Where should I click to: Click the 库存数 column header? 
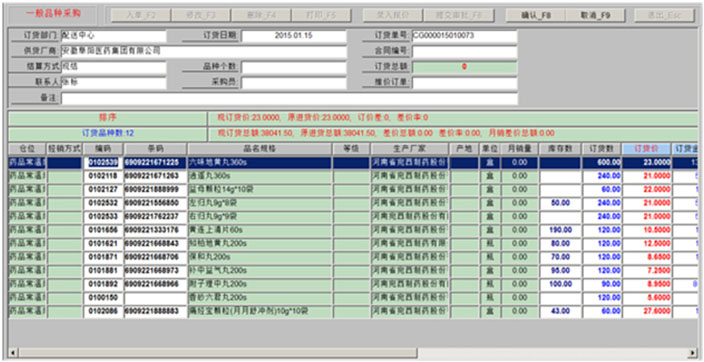pos(560,149)
